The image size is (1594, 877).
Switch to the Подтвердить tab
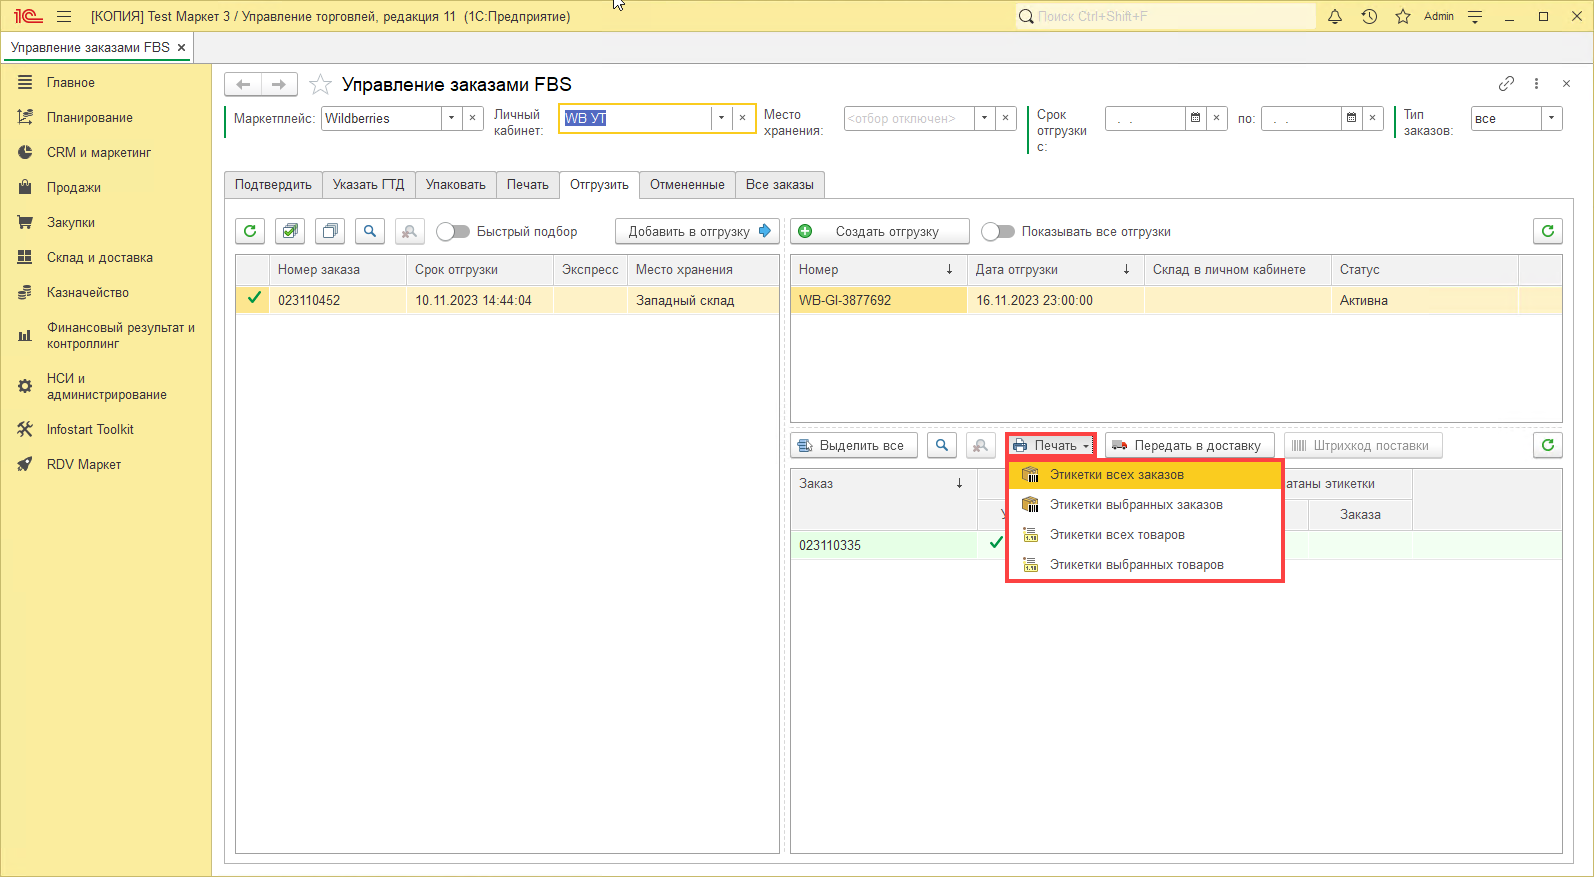tap(273, 185)
